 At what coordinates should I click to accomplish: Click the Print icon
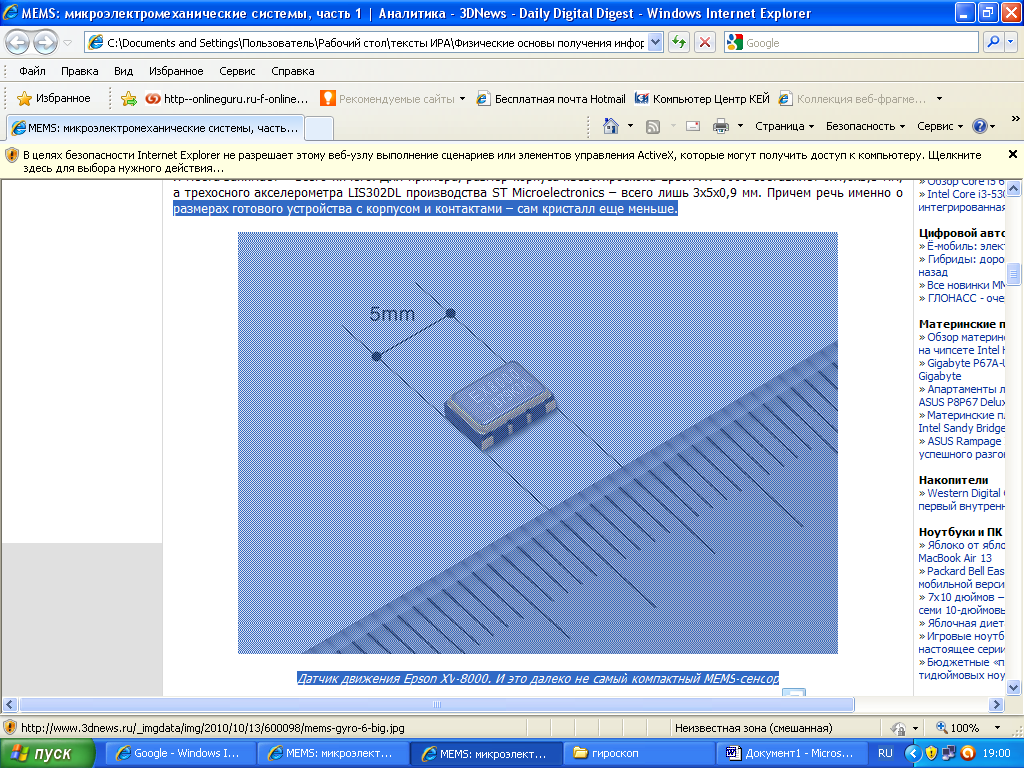coord(721,126)
